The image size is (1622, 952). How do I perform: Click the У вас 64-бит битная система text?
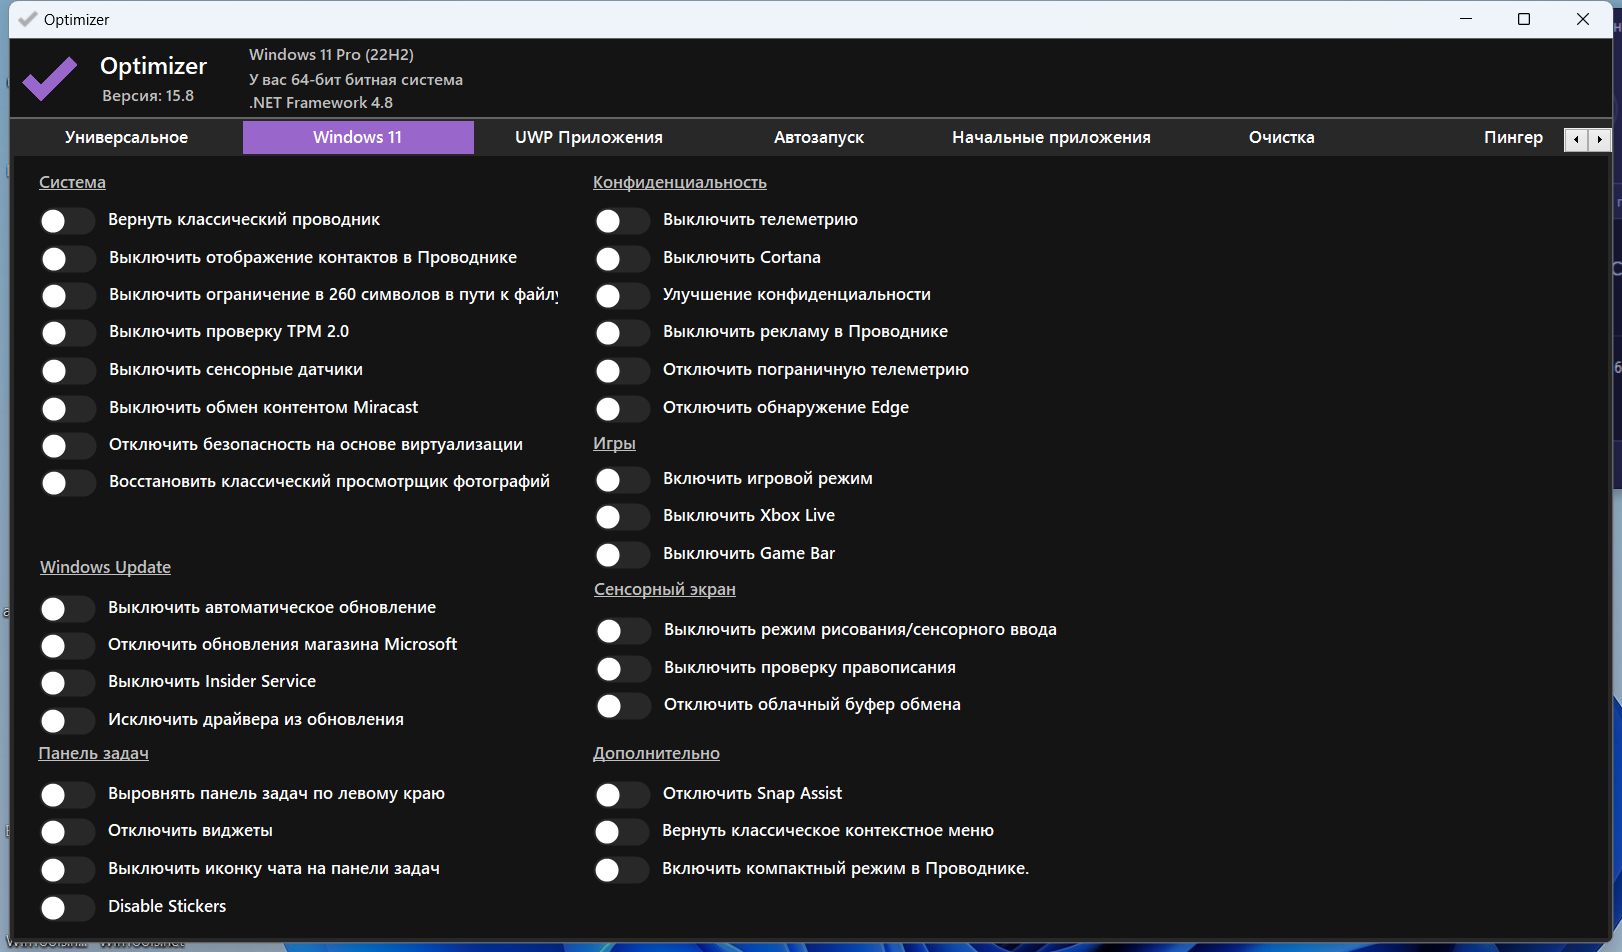pyautogui.click(x=356, y=79)
